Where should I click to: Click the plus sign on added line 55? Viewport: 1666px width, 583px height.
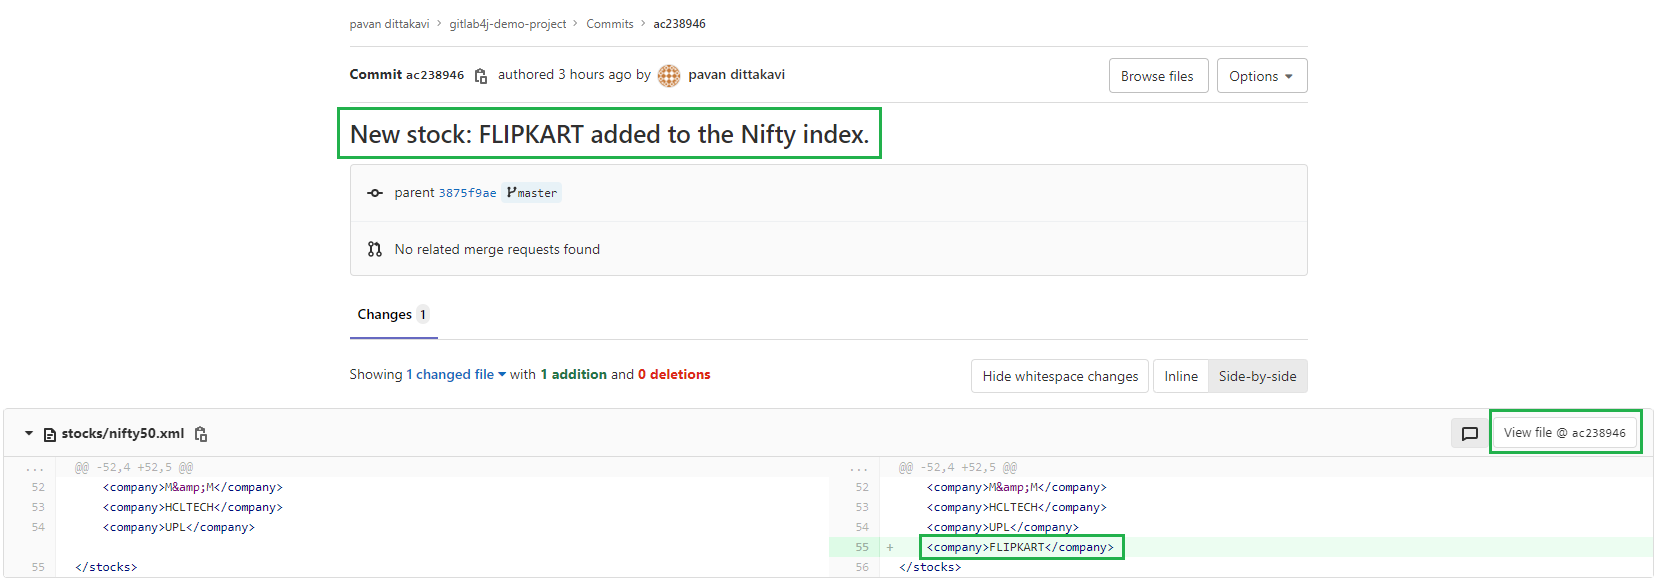(x=889, y=547)
